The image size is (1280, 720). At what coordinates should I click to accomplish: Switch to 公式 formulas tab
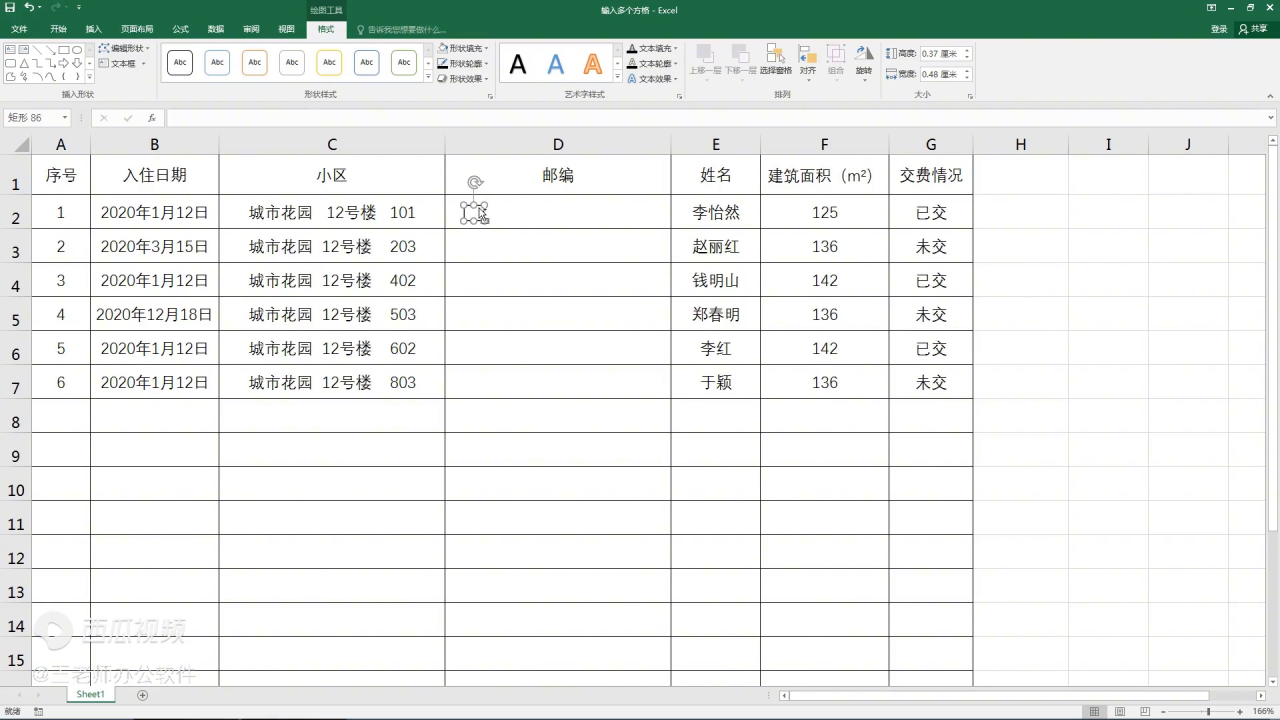pyautogui.click(x=181, y=29)
